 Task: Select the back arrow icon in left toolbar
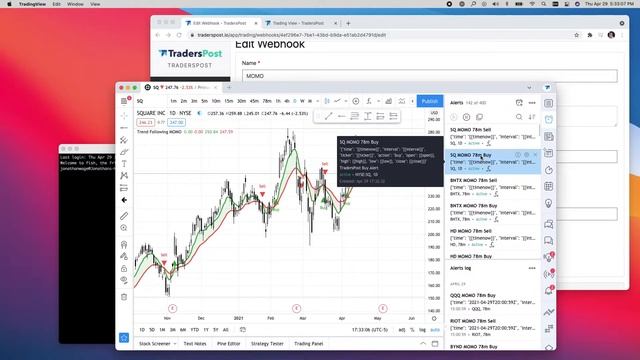pos(124,200)
